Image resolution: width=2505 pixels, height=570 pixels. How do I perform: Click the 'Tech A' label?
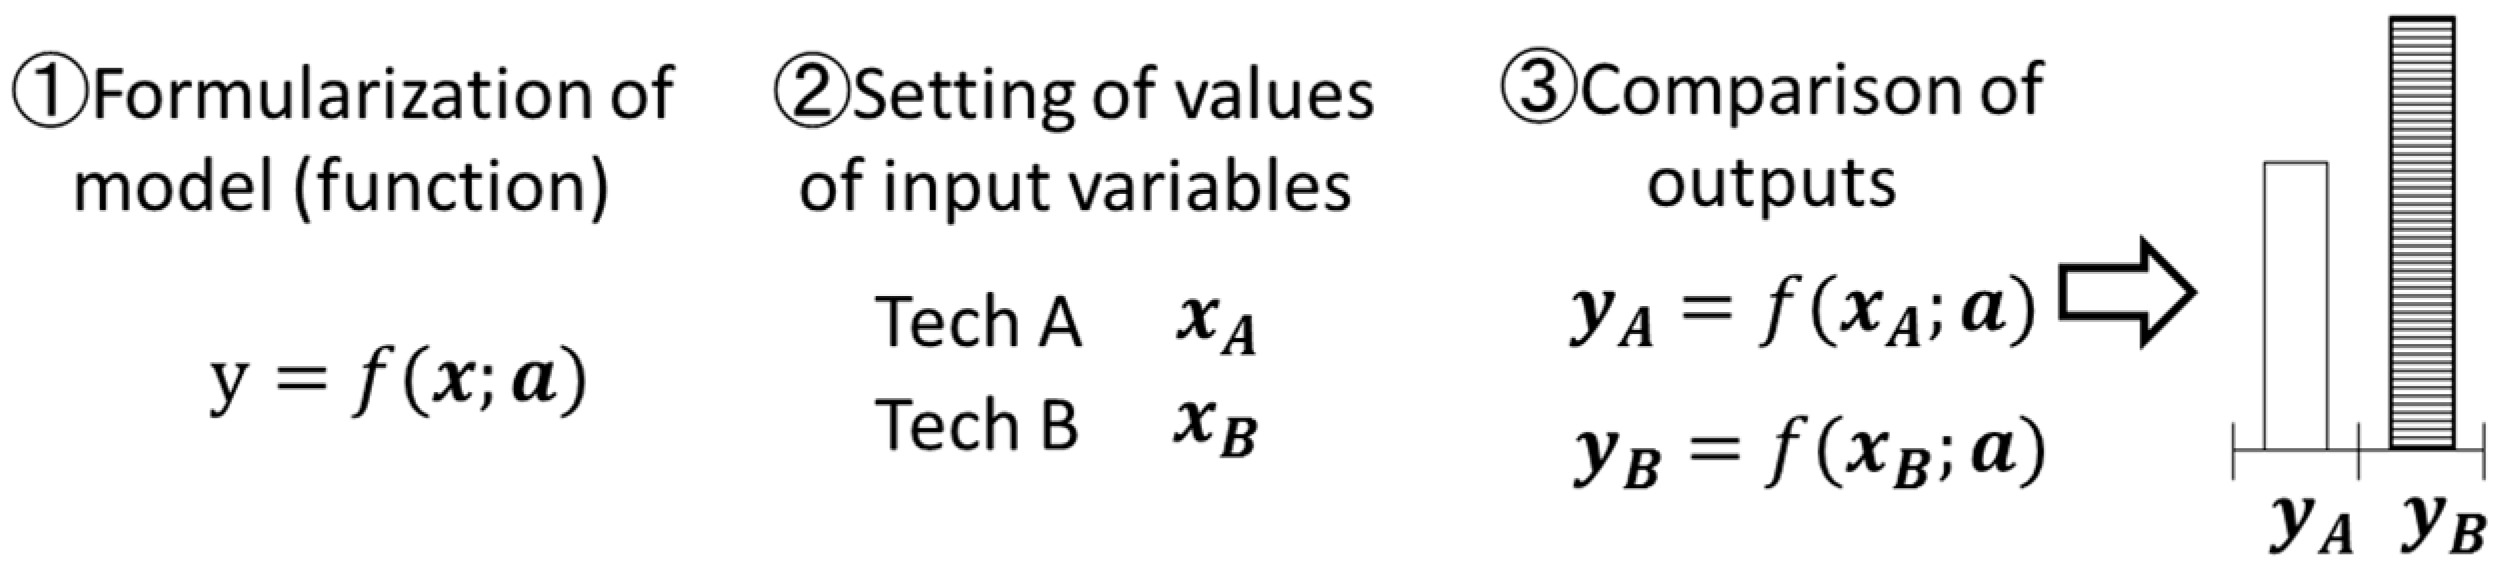click(x=977, y=322)
